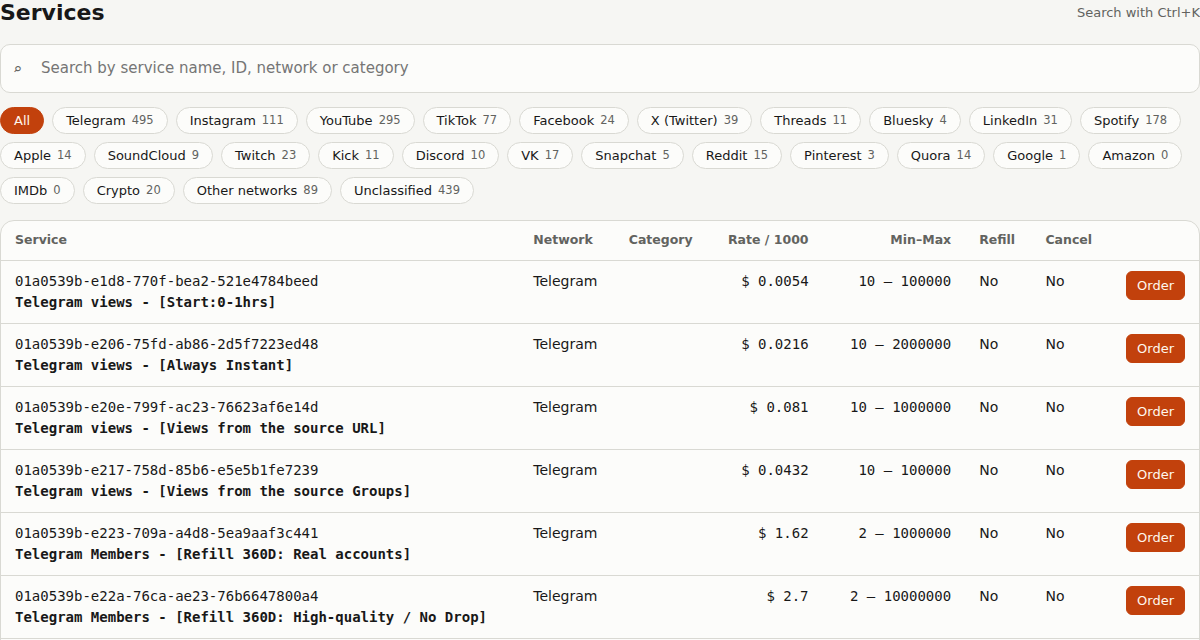Click the $ 0.0054 rate value
1200x640 pixels.
pyautogui.click(x=775, y=281)
